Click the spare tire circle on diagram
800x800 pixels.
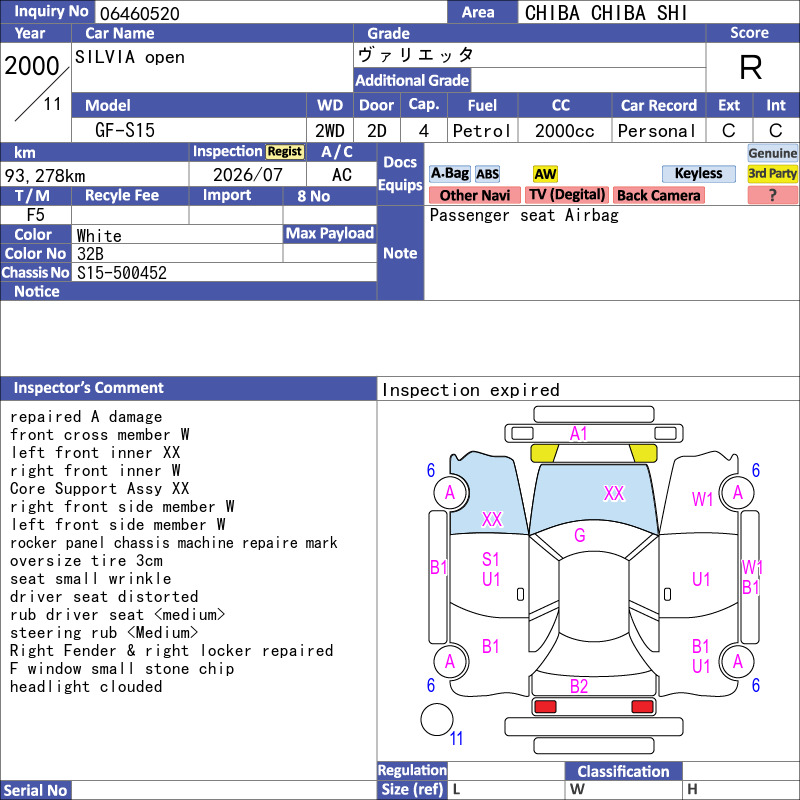tap(437, 719)
